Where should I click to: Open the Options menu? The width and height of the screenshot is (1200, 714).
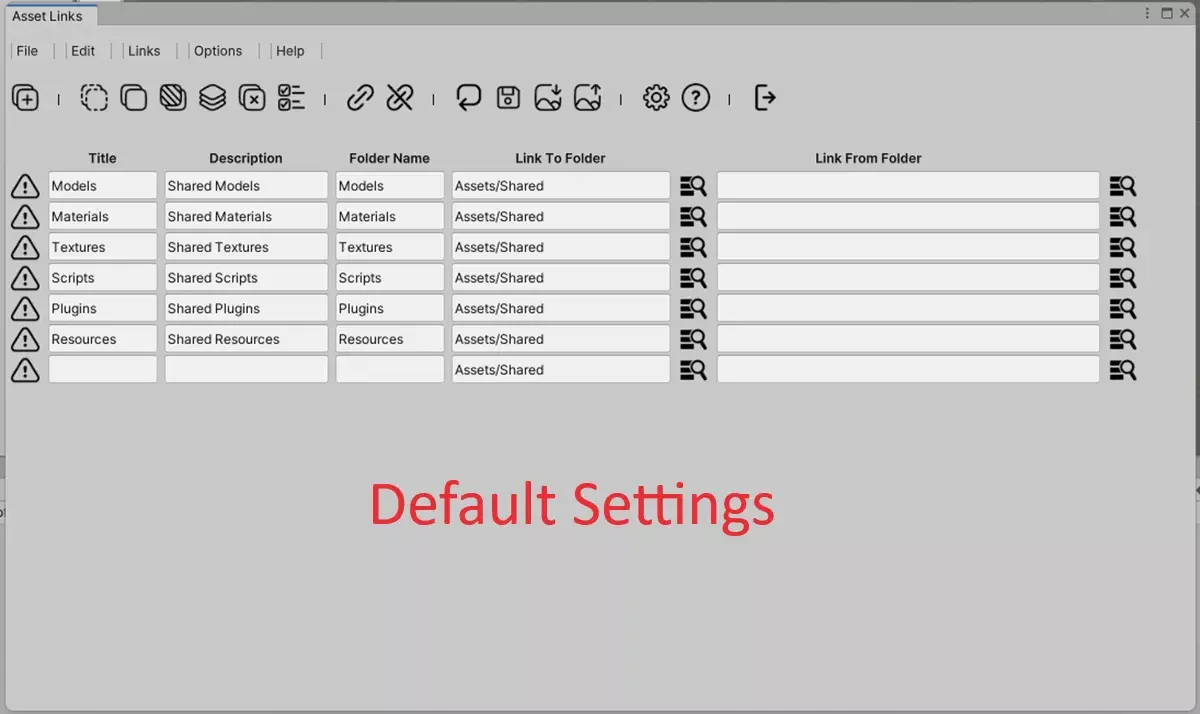(x=218, y=51)
